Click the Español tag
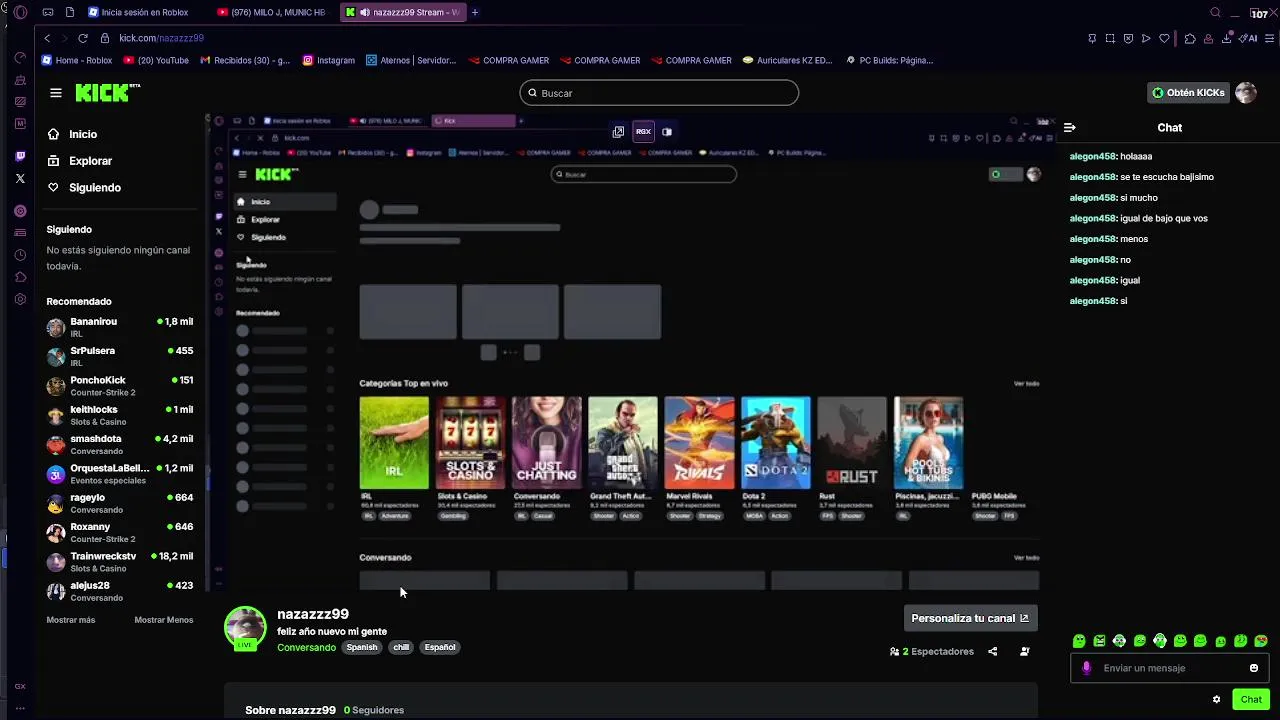 point(440,647)
